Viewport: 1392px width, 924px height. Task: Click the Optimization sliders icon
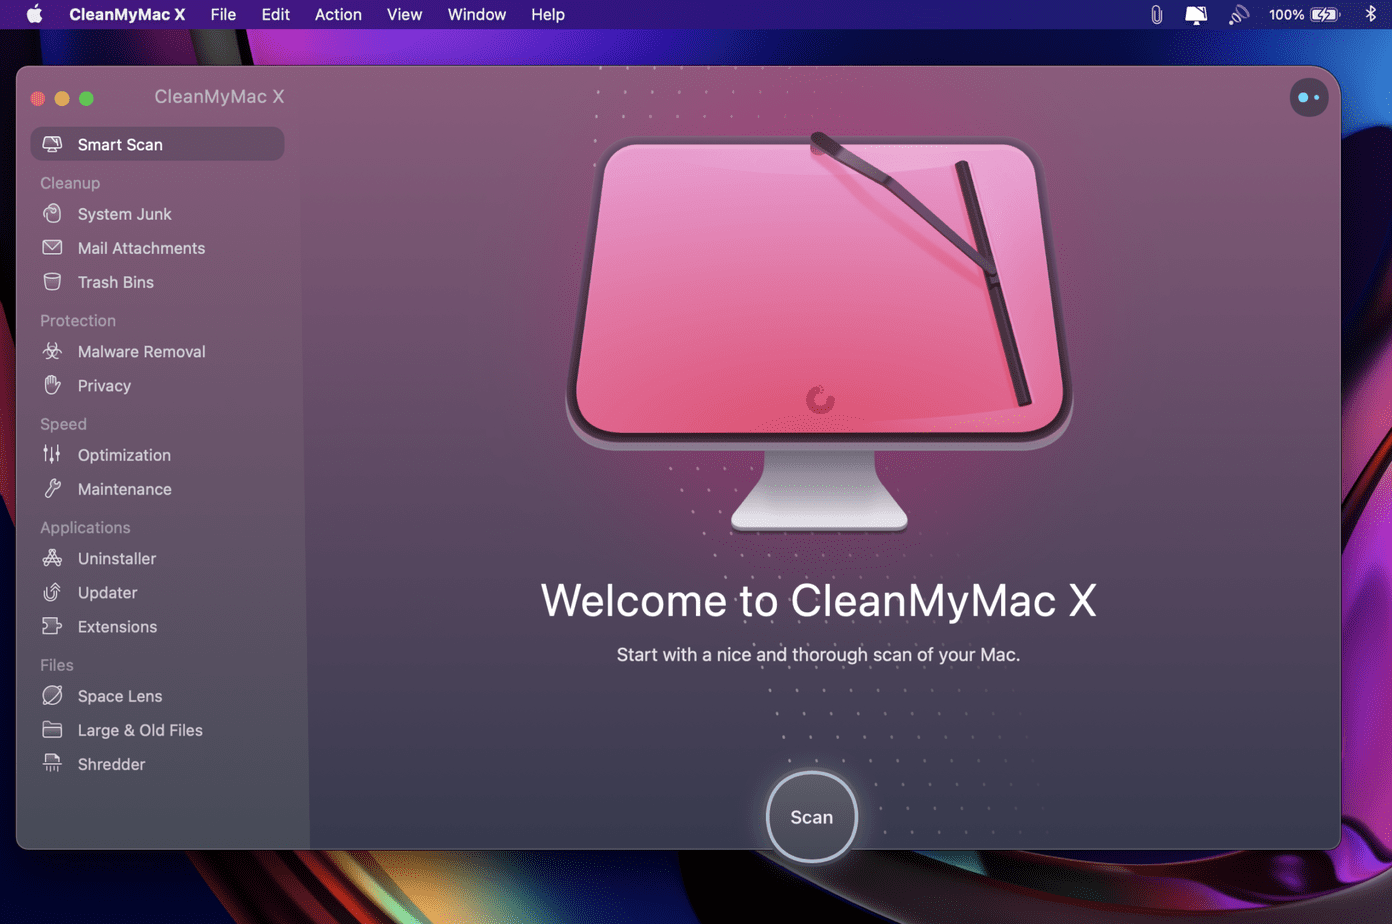(x=52, y=455)
